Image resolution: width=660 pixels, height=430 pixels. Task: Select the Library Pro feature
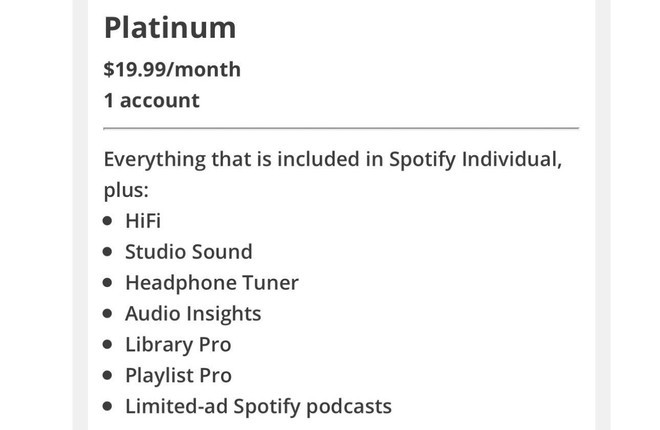point(178,345)
